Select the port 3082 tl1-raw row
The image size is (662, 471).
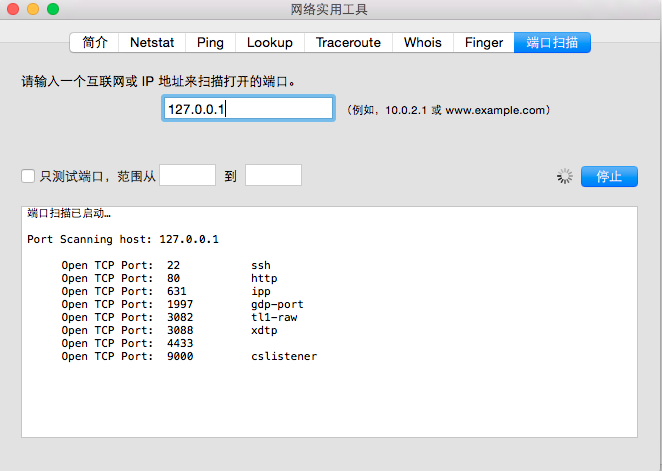179,317
